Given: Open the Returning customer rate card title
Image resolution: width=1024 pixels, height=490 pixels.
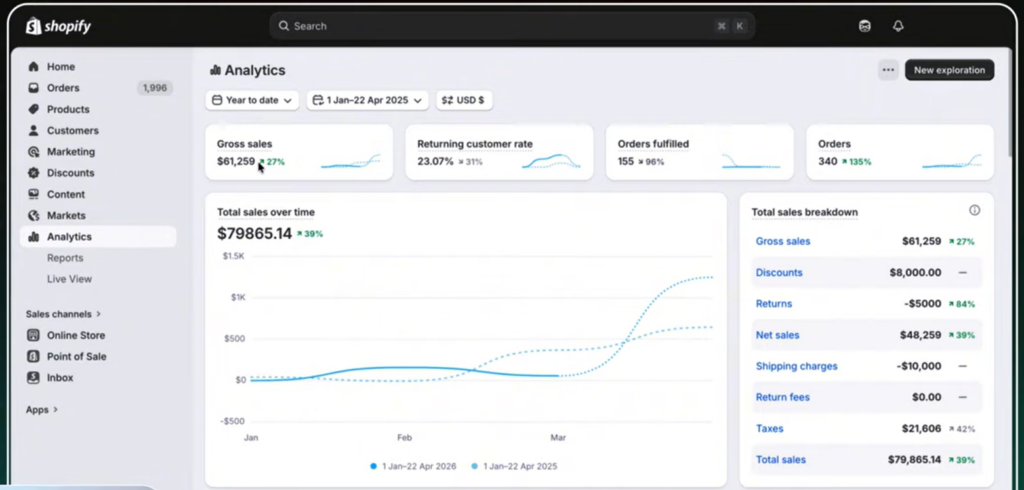Looking at the screenshot, I should pos(475,144).
